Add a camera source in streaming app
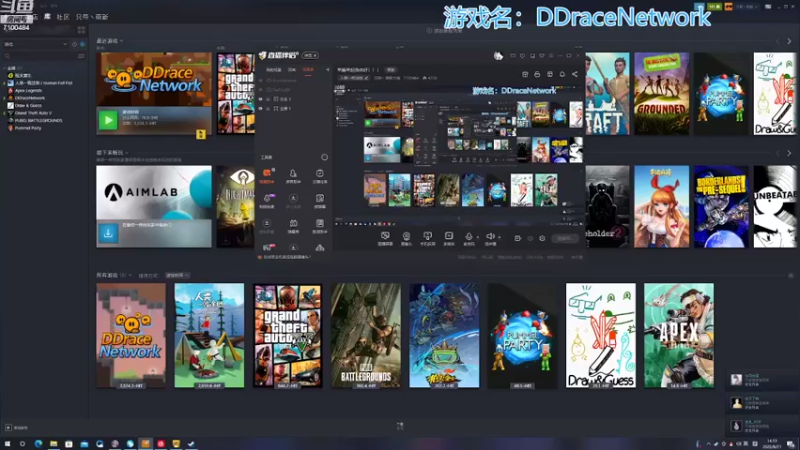The width and height of the screenshot is (800, 450). (x=406, y=238)
